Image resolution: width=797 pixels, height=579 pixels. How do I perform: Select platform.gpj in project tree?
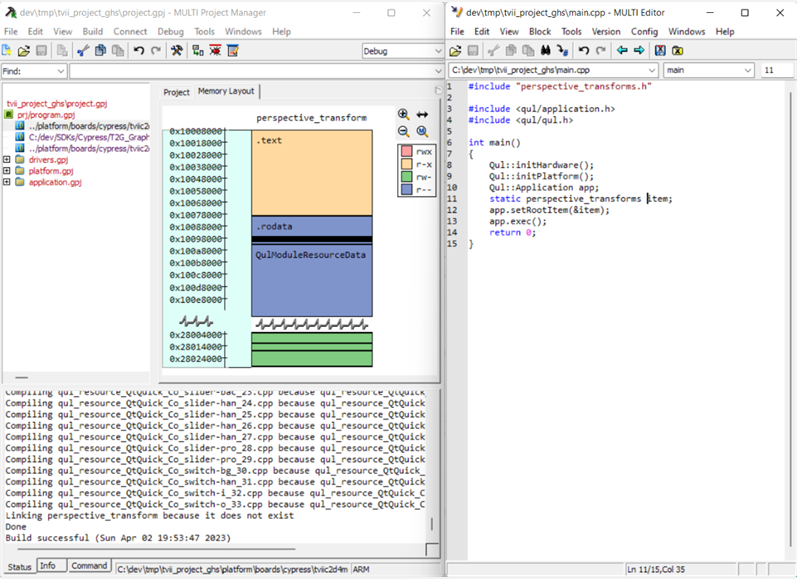[x=48, y=171]
